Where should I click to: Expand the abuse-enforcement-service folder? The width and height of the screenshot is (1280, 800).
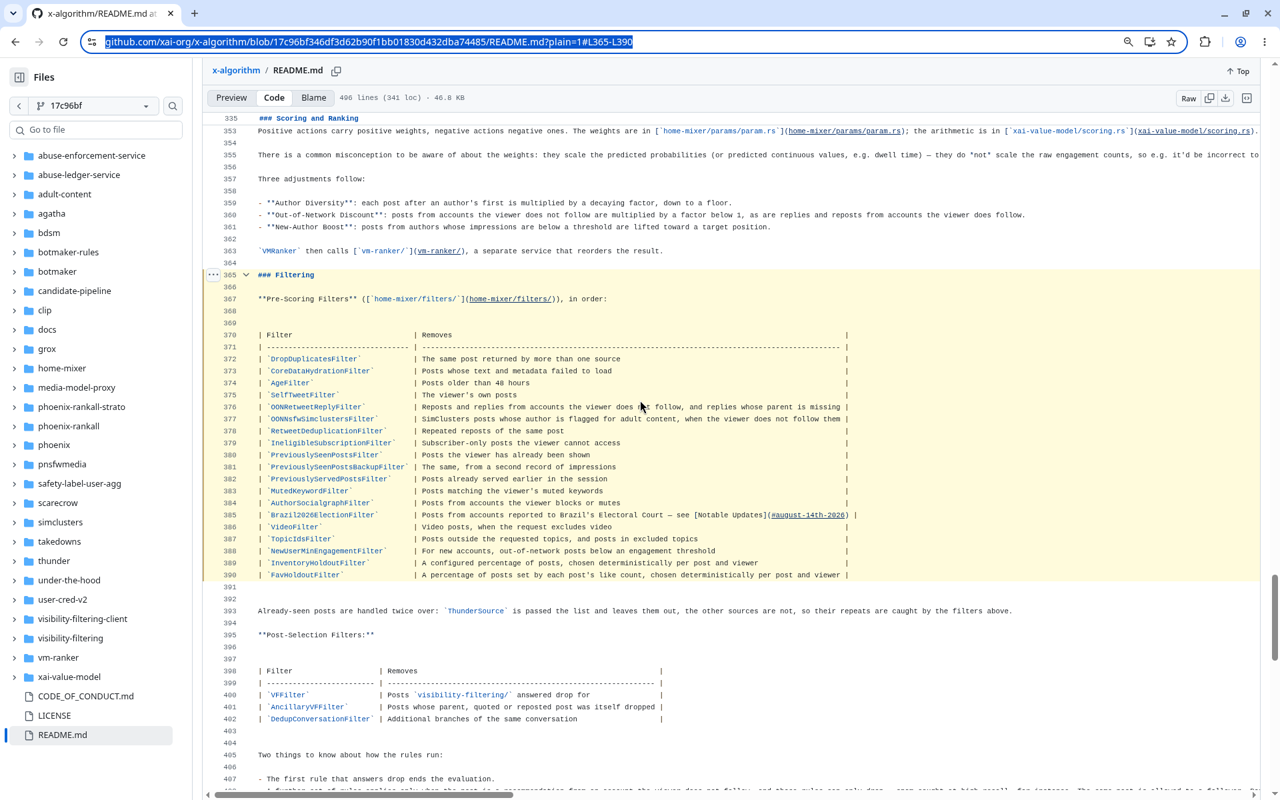click(x=14, y=156)
